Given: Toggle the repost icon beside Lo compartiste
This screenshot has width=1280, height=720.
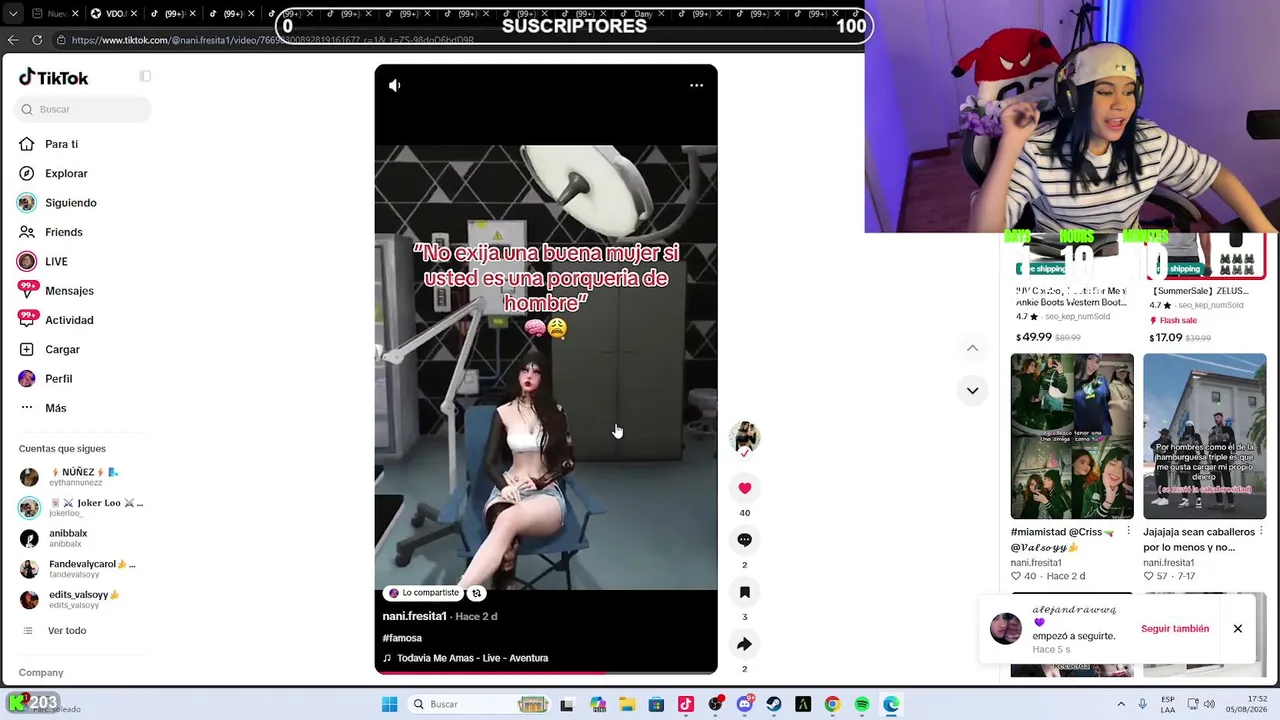Looking at the screenshot, I should point(477,593).
